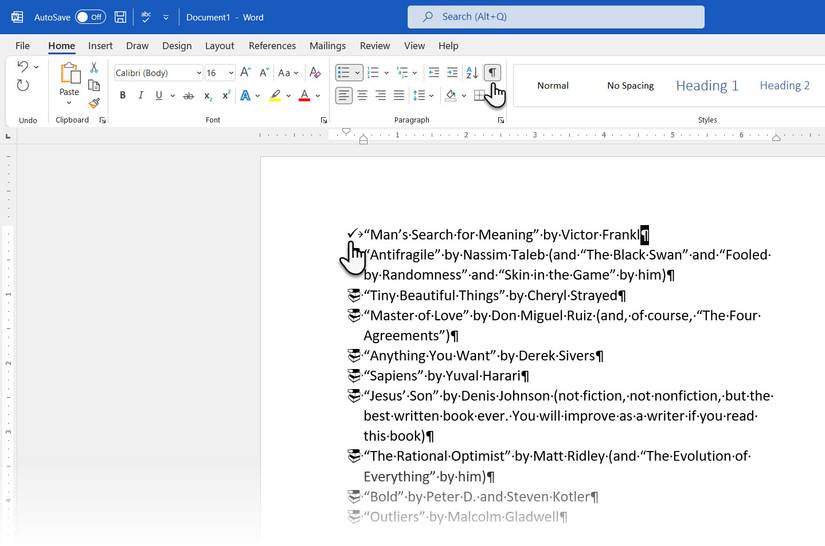
Task: Toggle Bold formatting
Action: [x=123, y=96]
